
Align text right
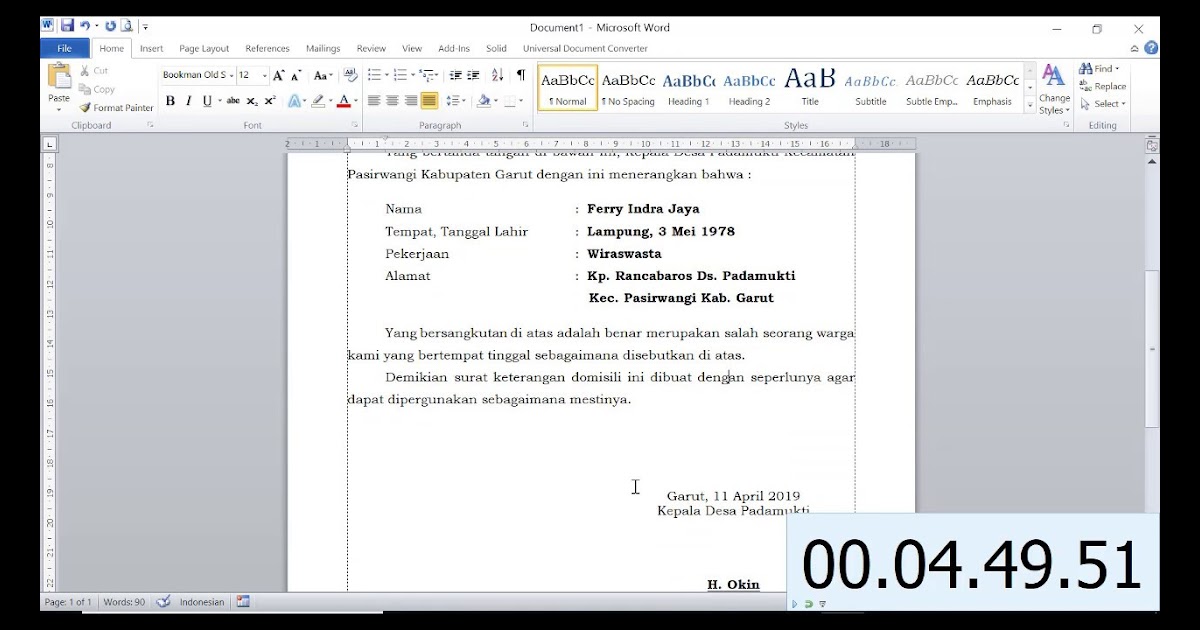(x=411, y=101)
